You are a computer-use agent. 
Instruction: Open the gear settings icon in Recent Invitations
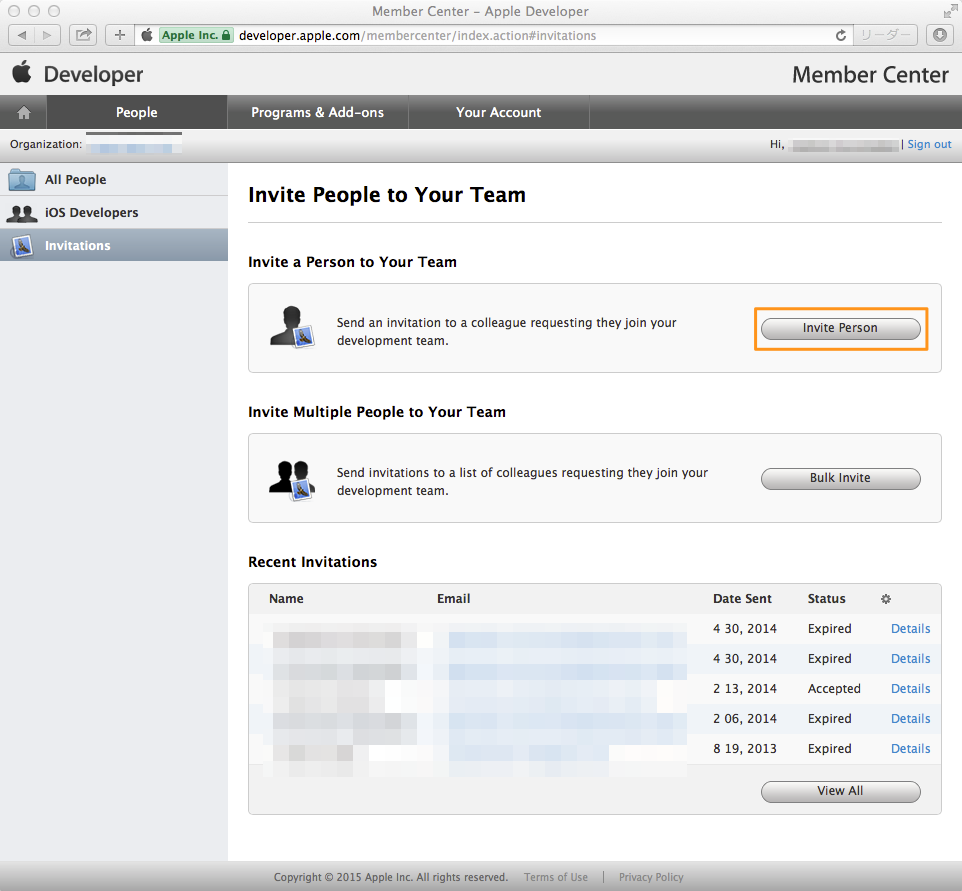[x=886, y=598]
